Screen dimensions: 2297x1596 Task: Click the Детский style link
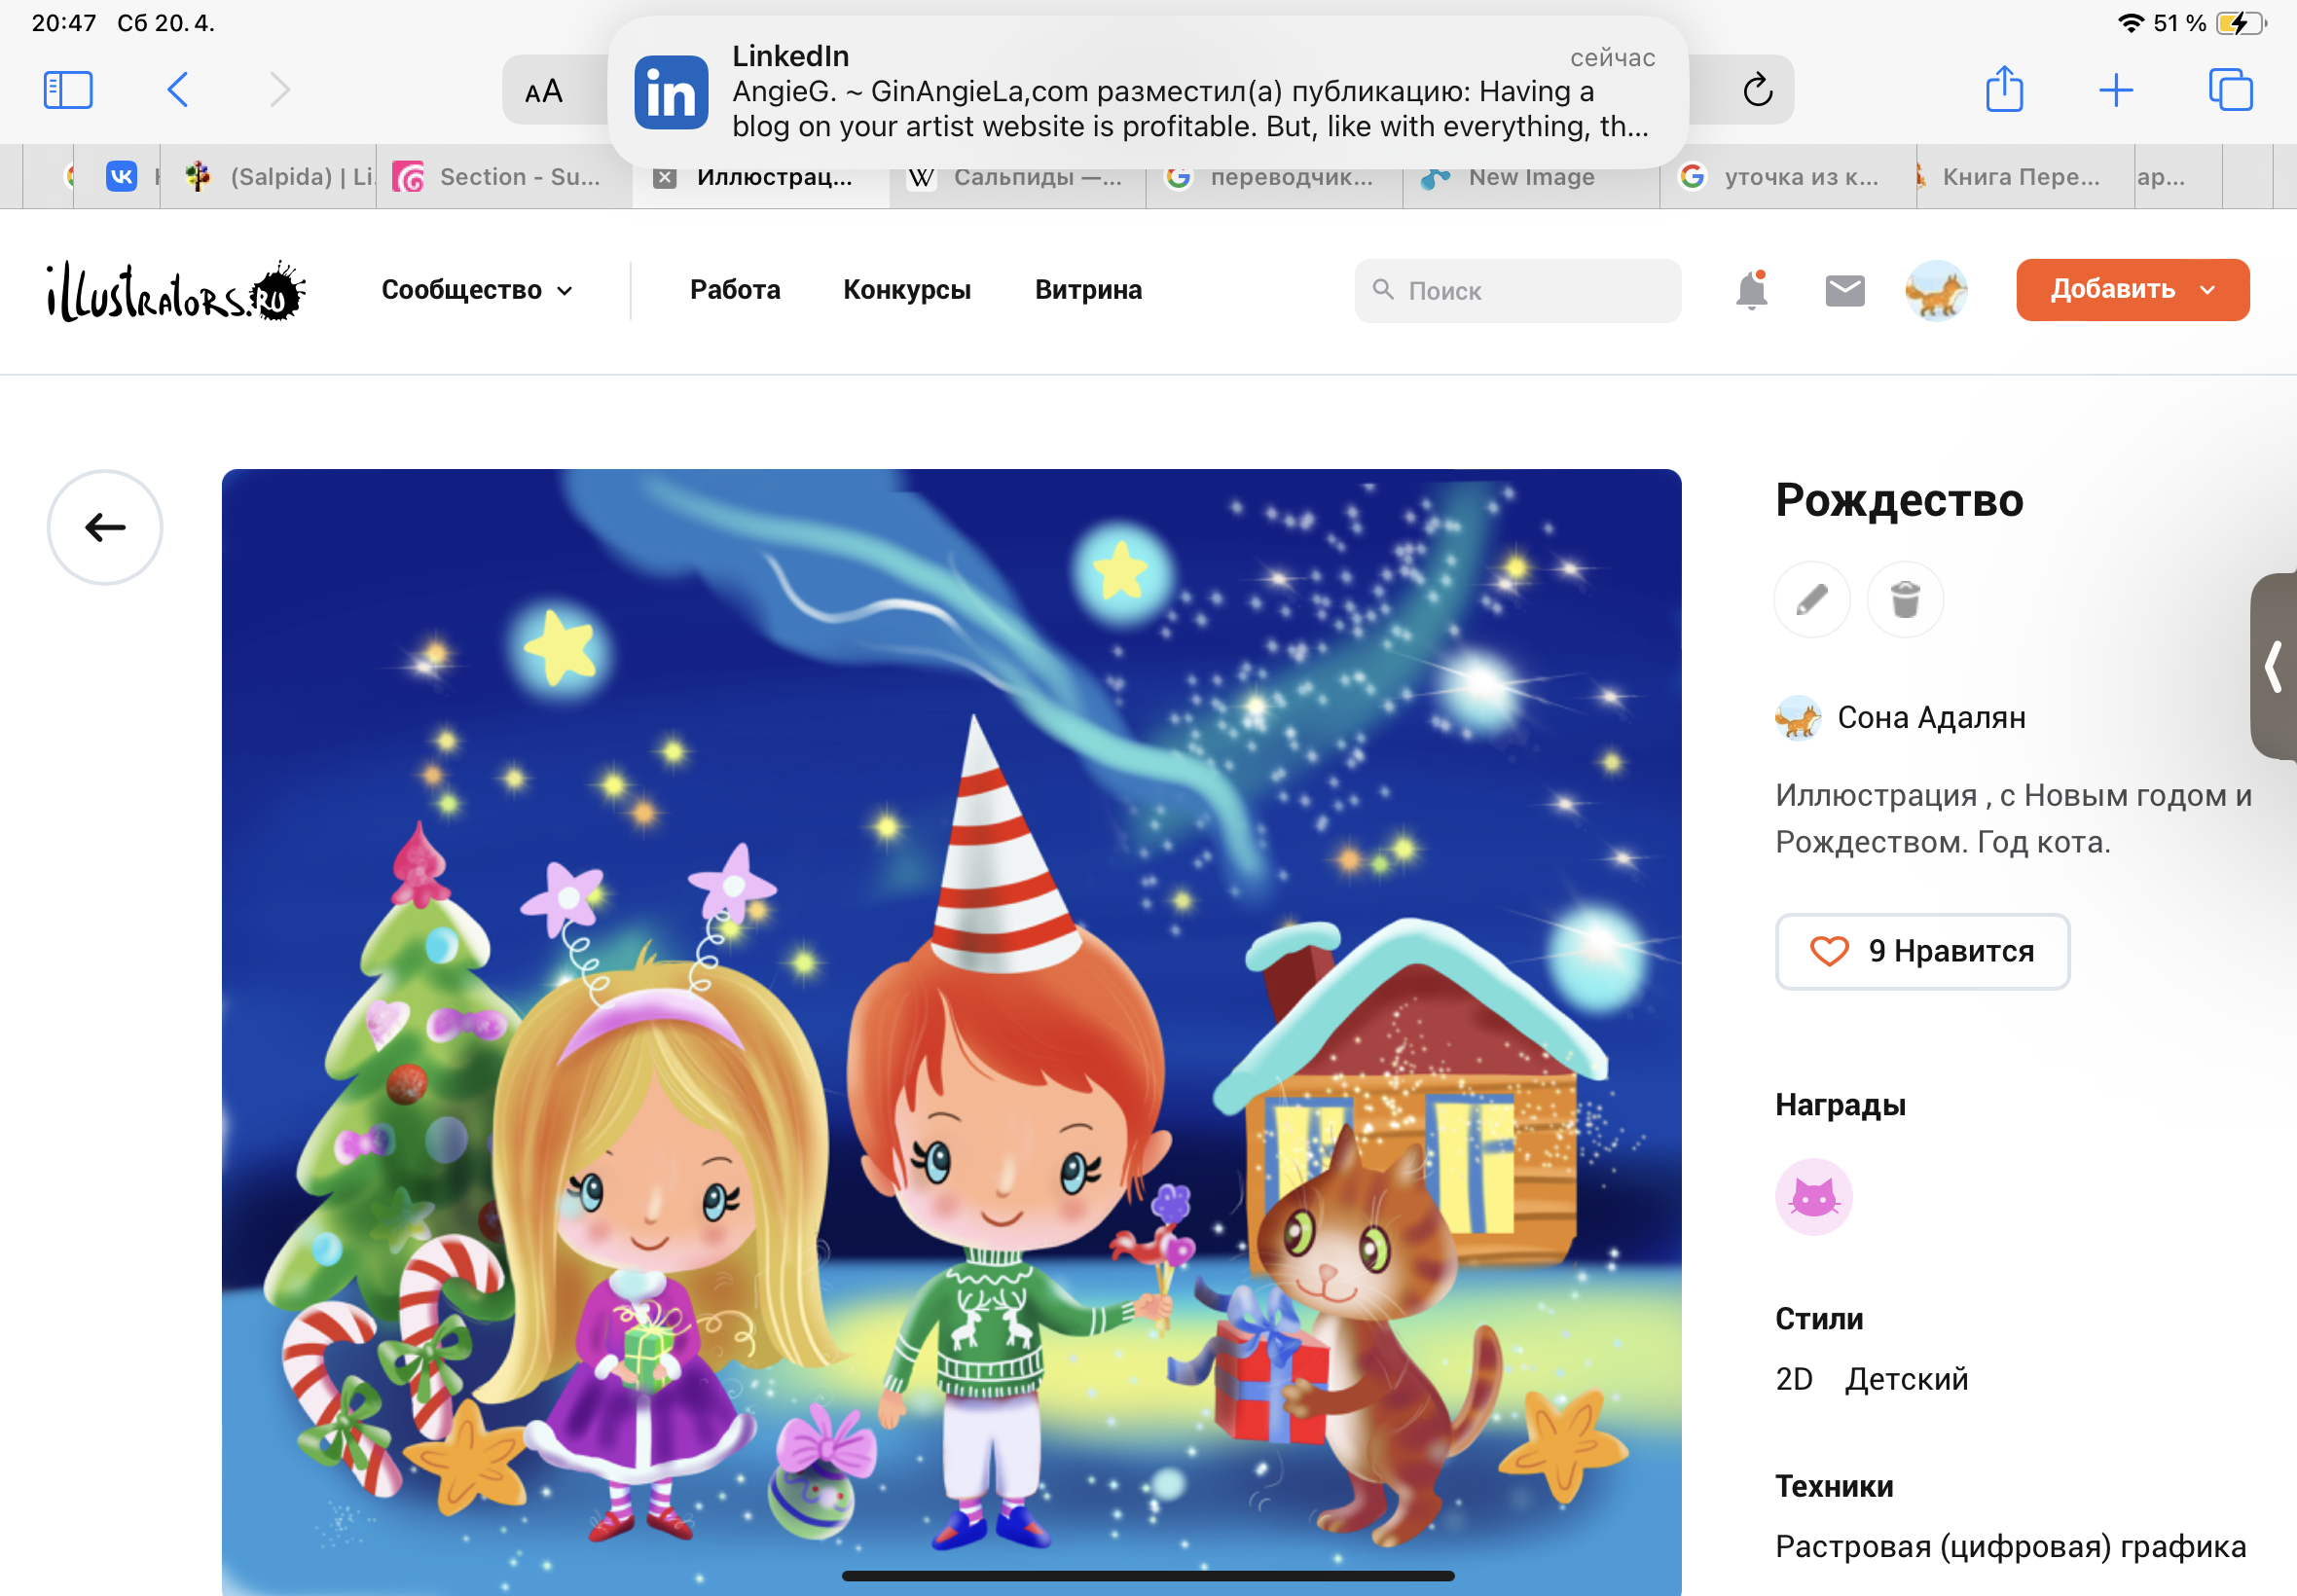(x=1906, y=1379)
